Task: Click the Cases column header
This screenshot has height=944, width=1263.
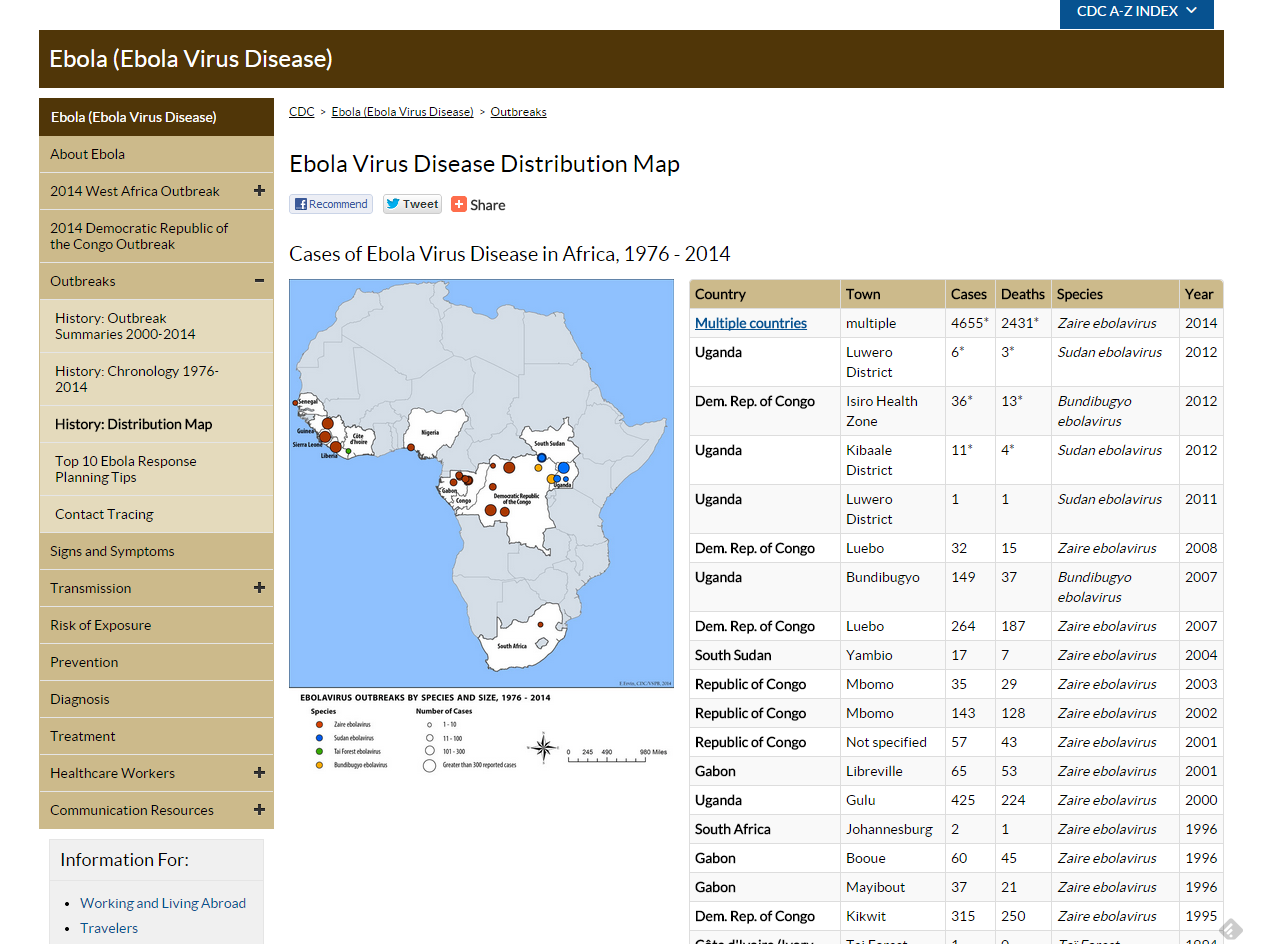Action: click(970, 294)
